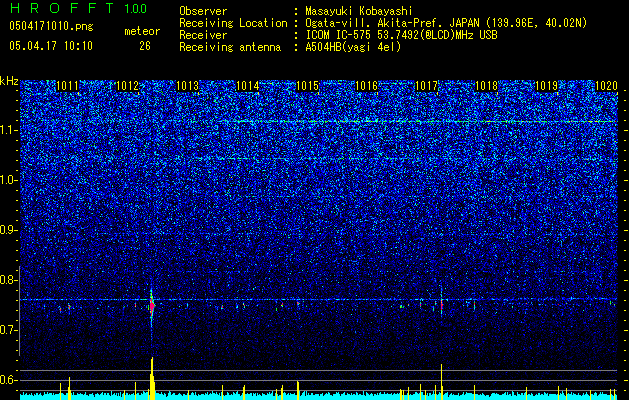
Task: Click the 0.7 kHz axis label
Action: [x=8, y=330]
